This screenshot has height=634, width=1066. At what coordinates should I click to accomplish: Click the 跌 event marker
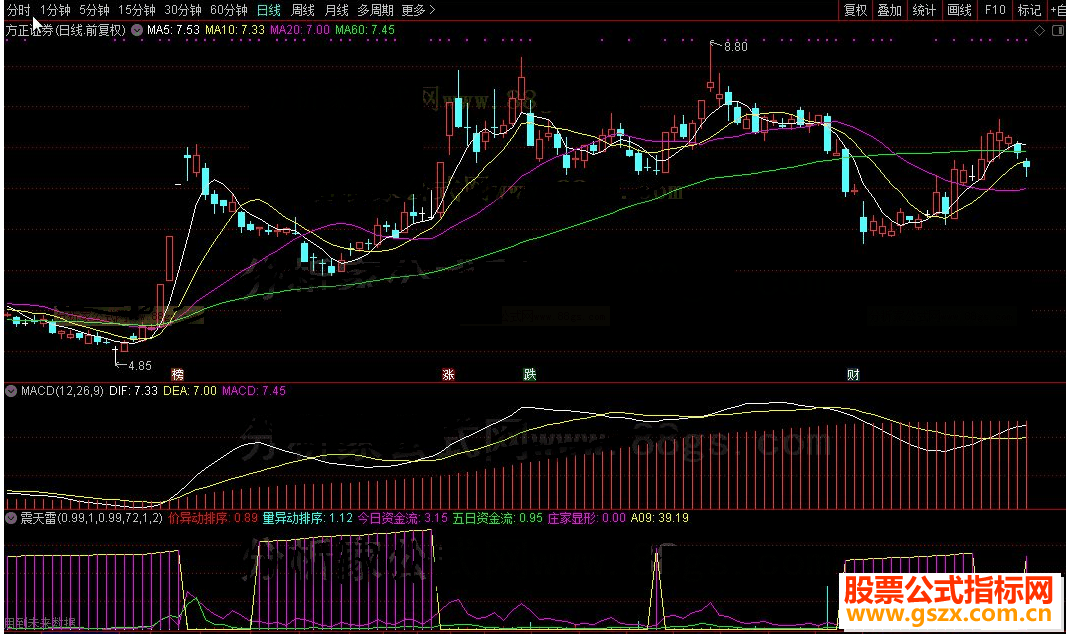point(530,374)
